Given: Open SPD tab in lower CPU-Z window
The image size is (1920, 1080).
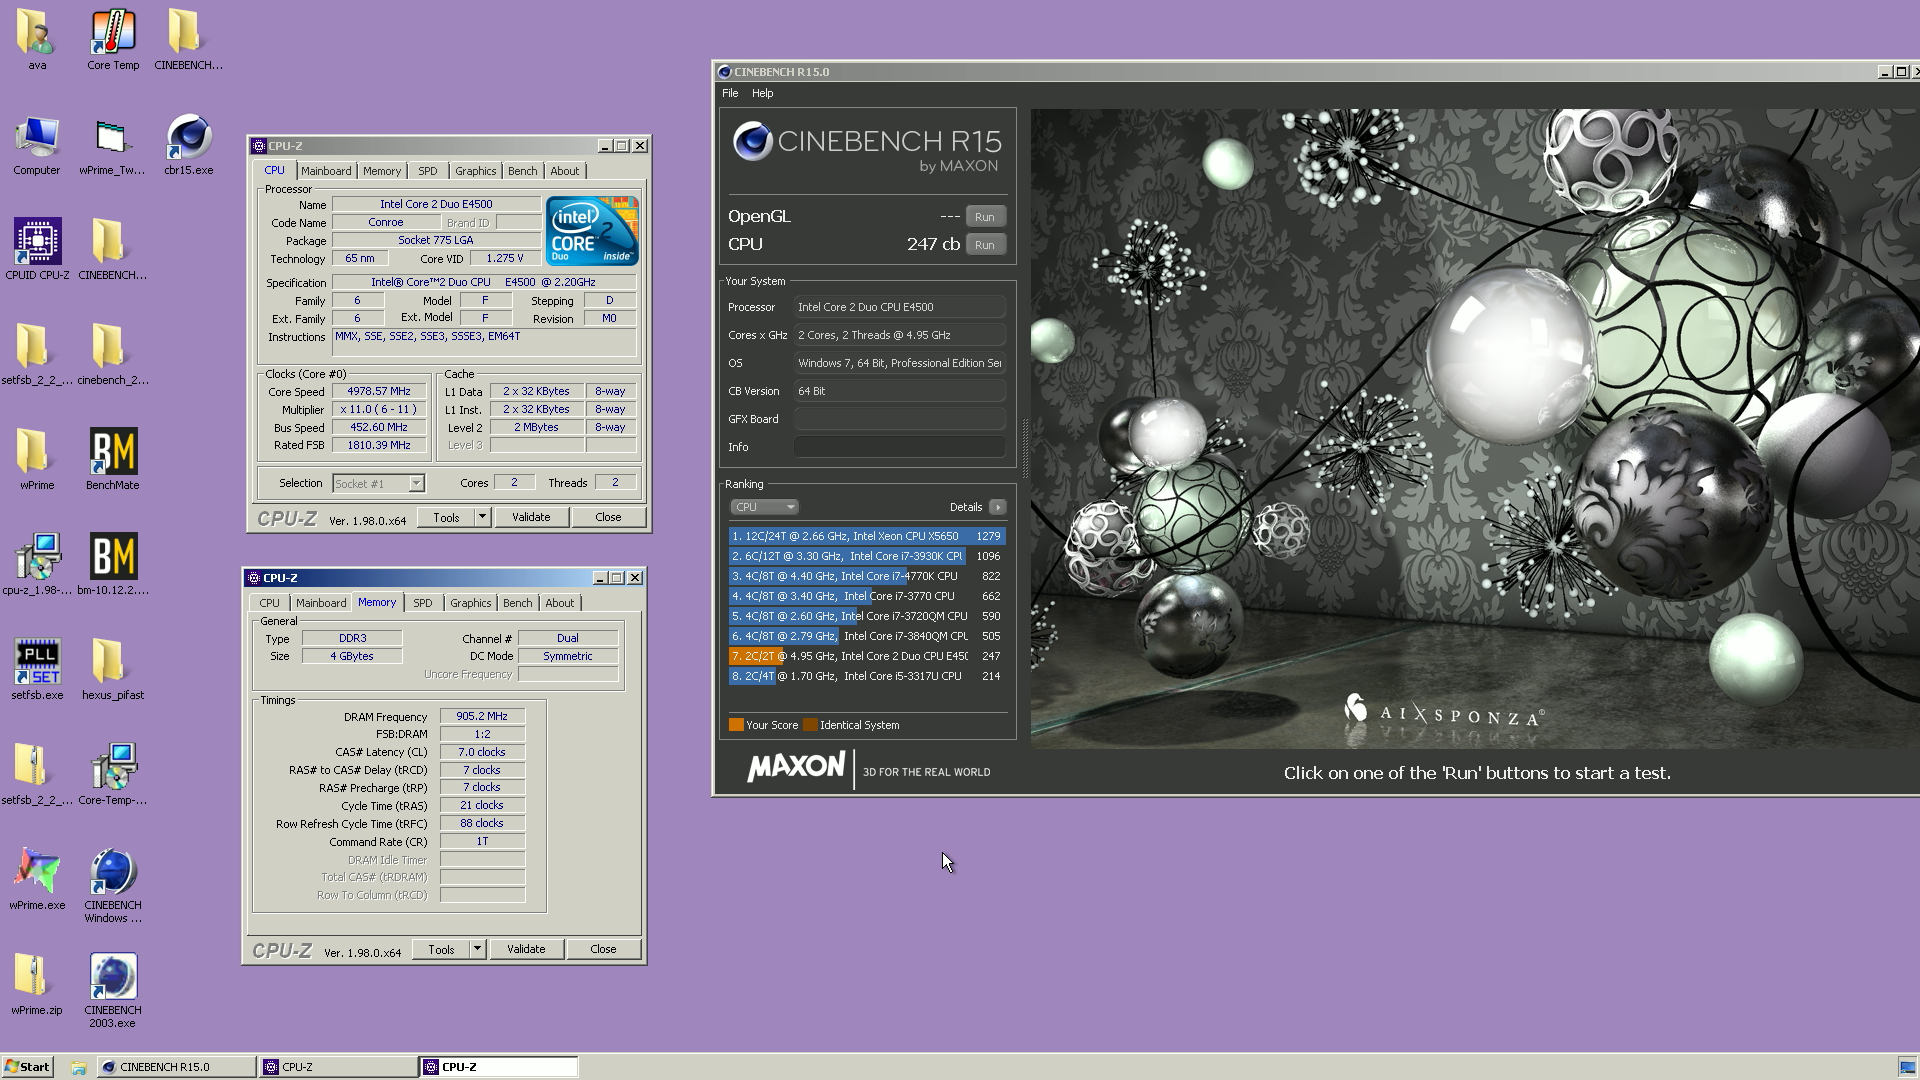Looking at the screenshot, I should 423,603.
